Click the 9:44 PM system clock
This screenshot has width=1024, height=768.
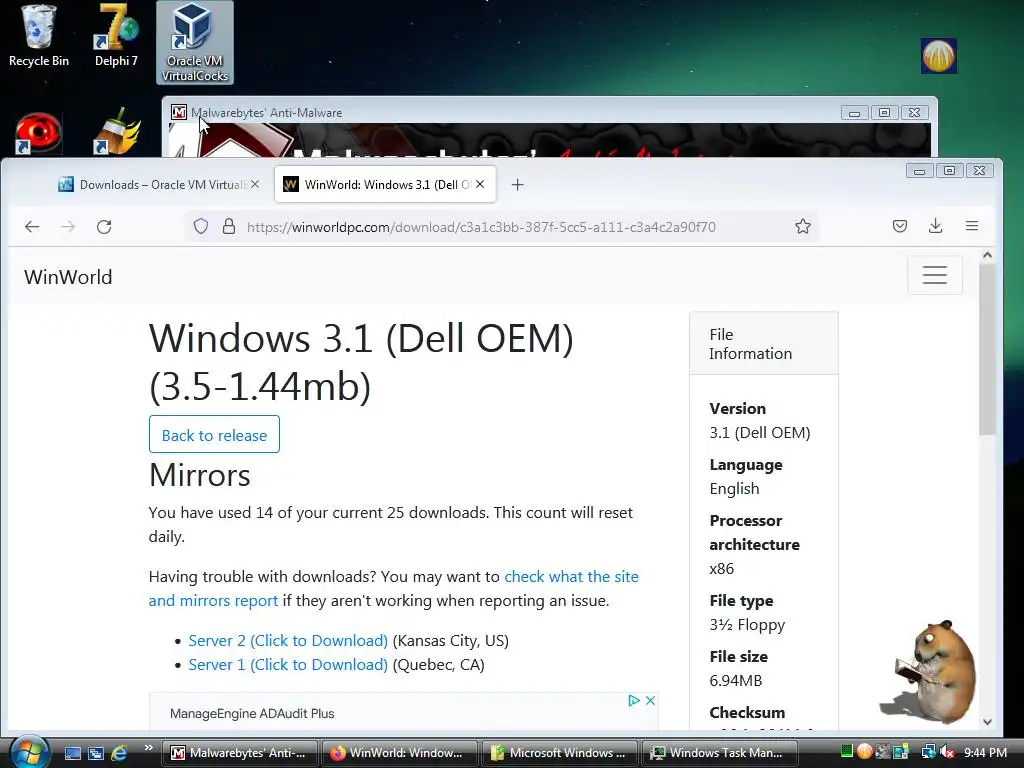coord(985,752)
